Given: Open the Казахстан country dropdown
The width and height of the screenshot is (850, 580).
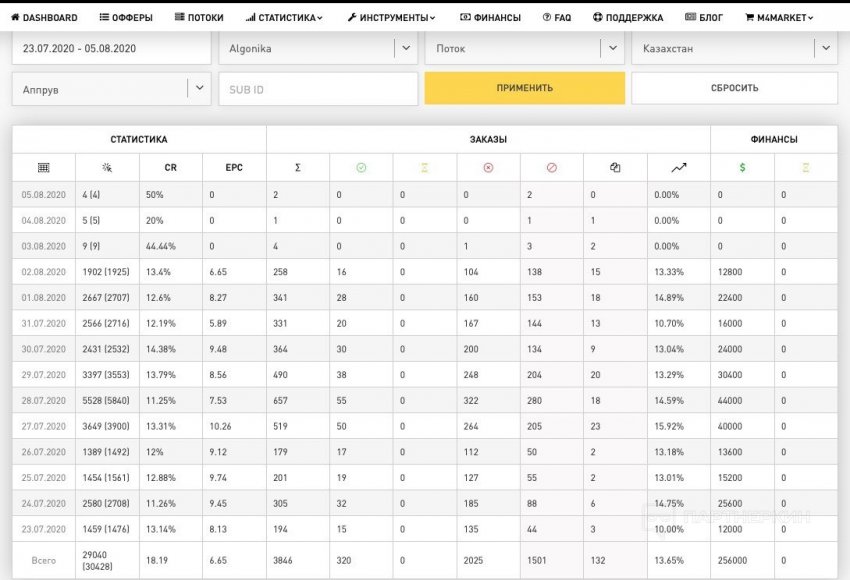Looking at the screenshot, I should tap(825, 48).
